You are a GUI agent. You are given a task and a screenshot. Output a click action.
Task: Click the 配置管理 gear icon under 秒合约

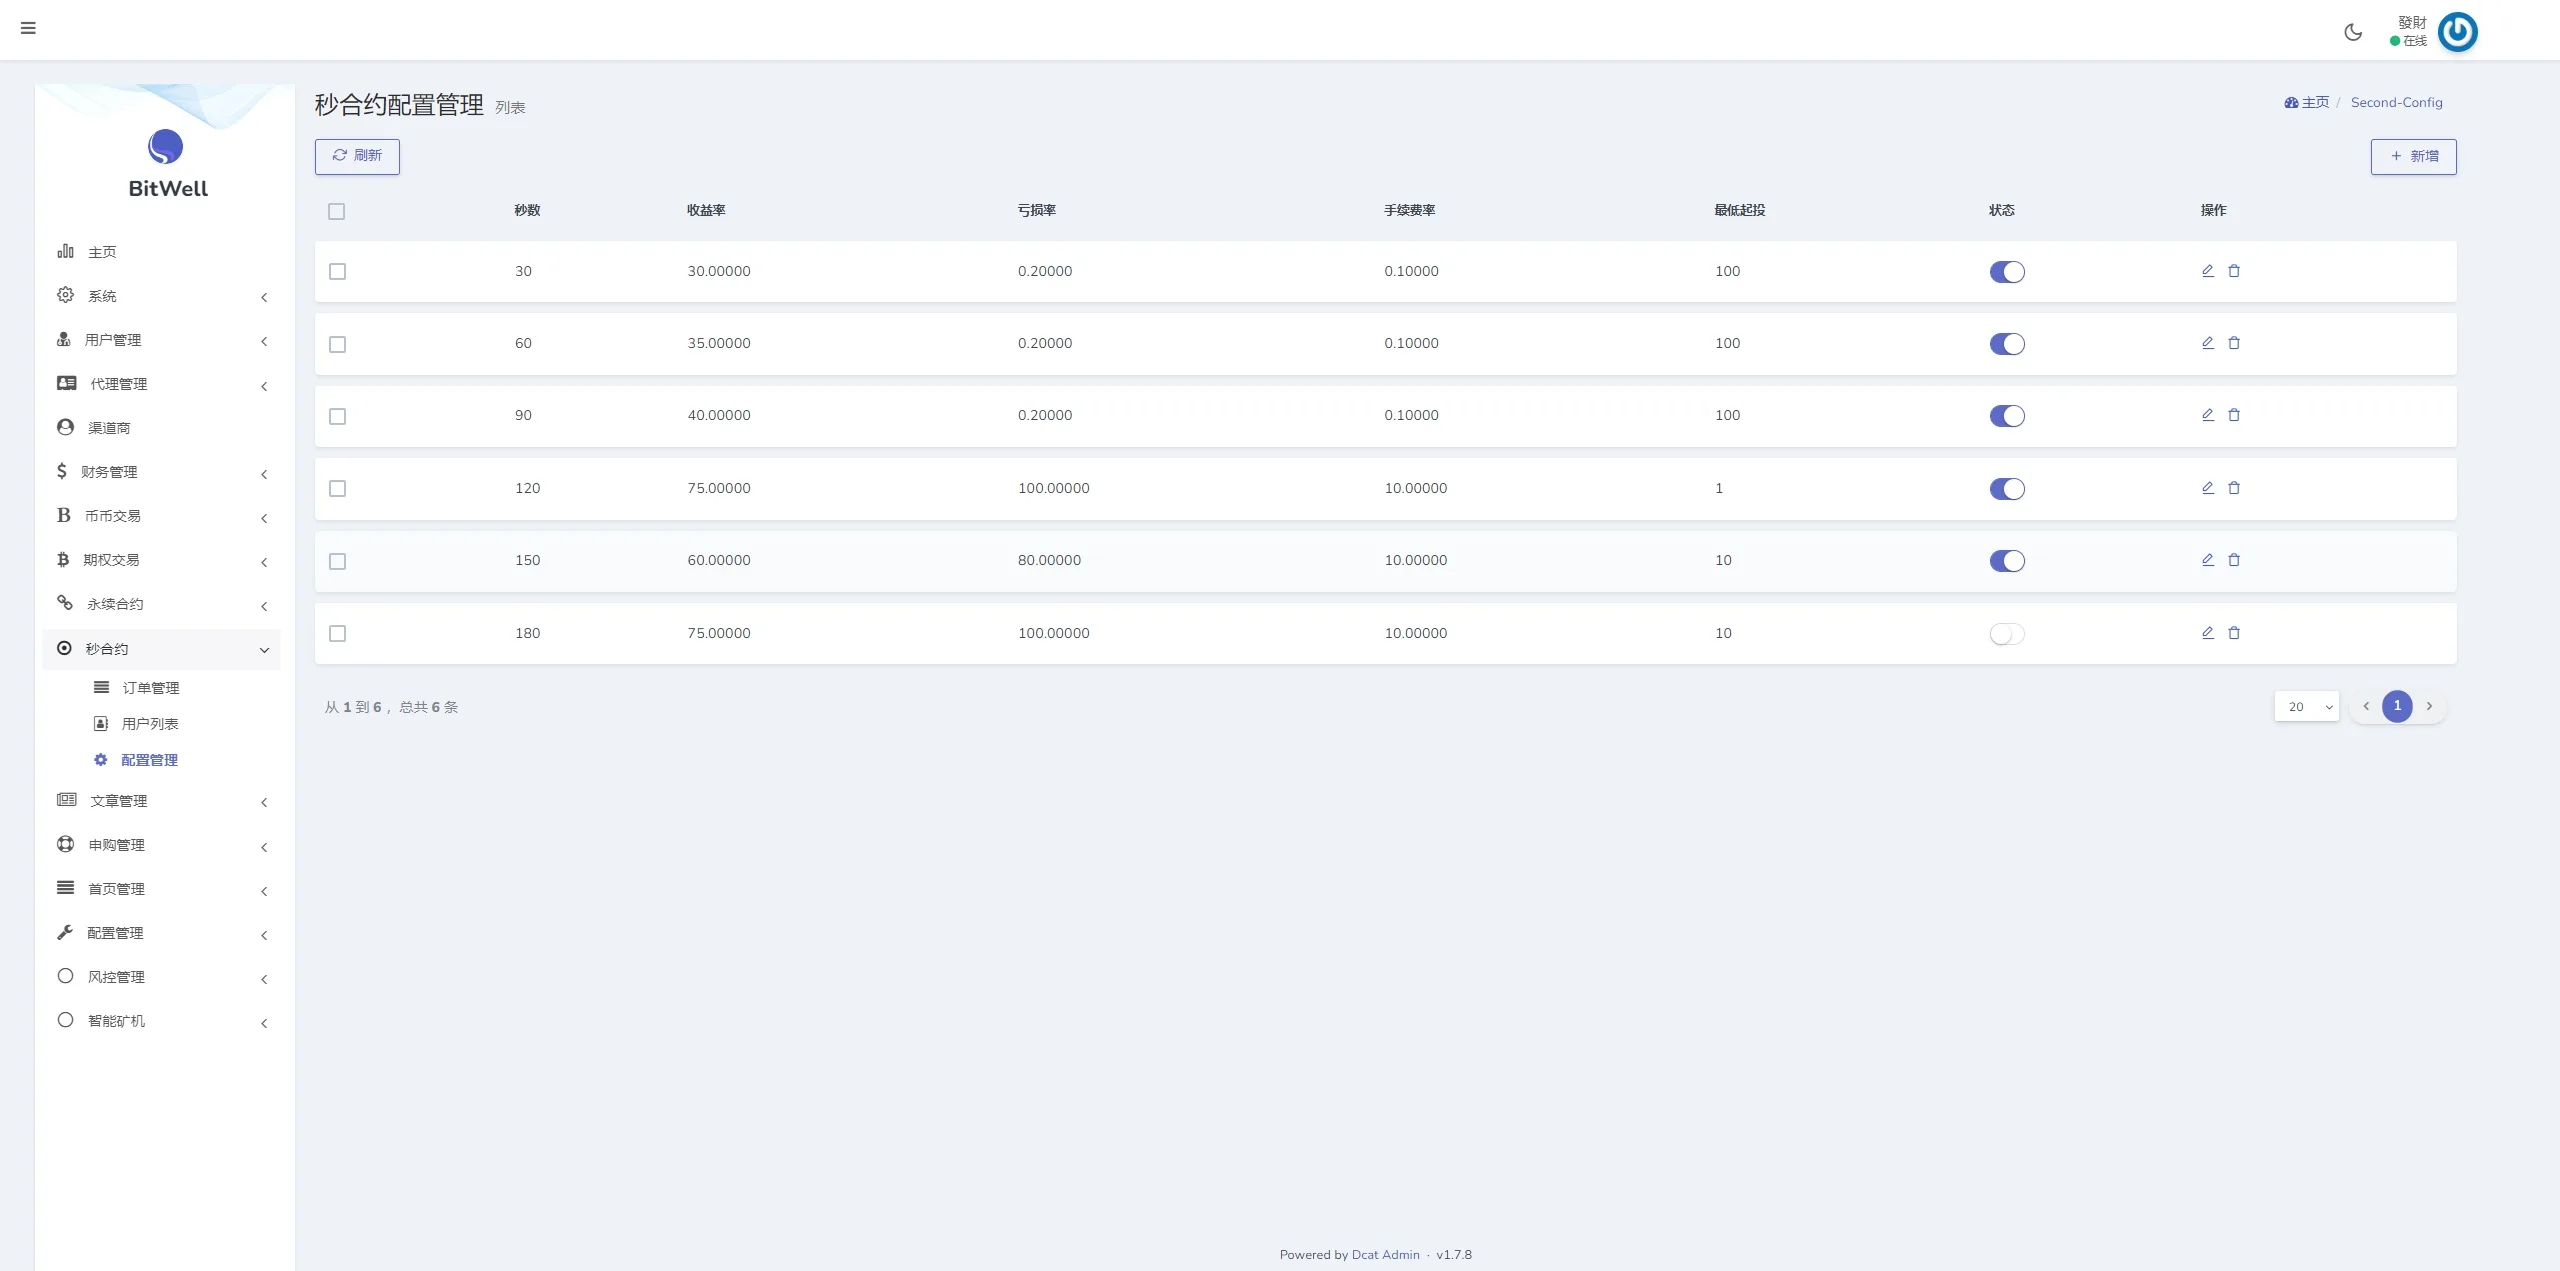(101, 760)
